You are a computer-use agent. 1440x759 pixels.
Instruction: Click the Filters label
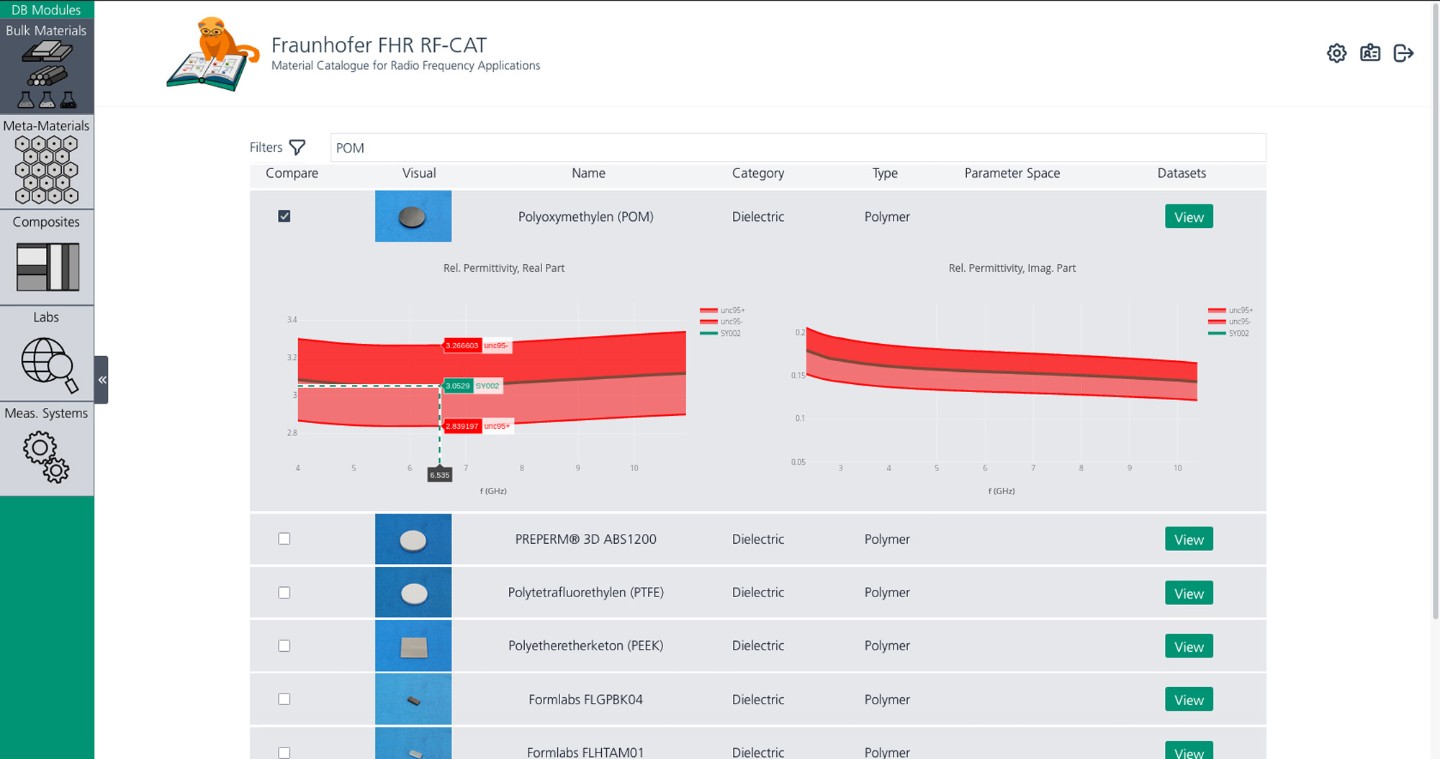(266, 147)
